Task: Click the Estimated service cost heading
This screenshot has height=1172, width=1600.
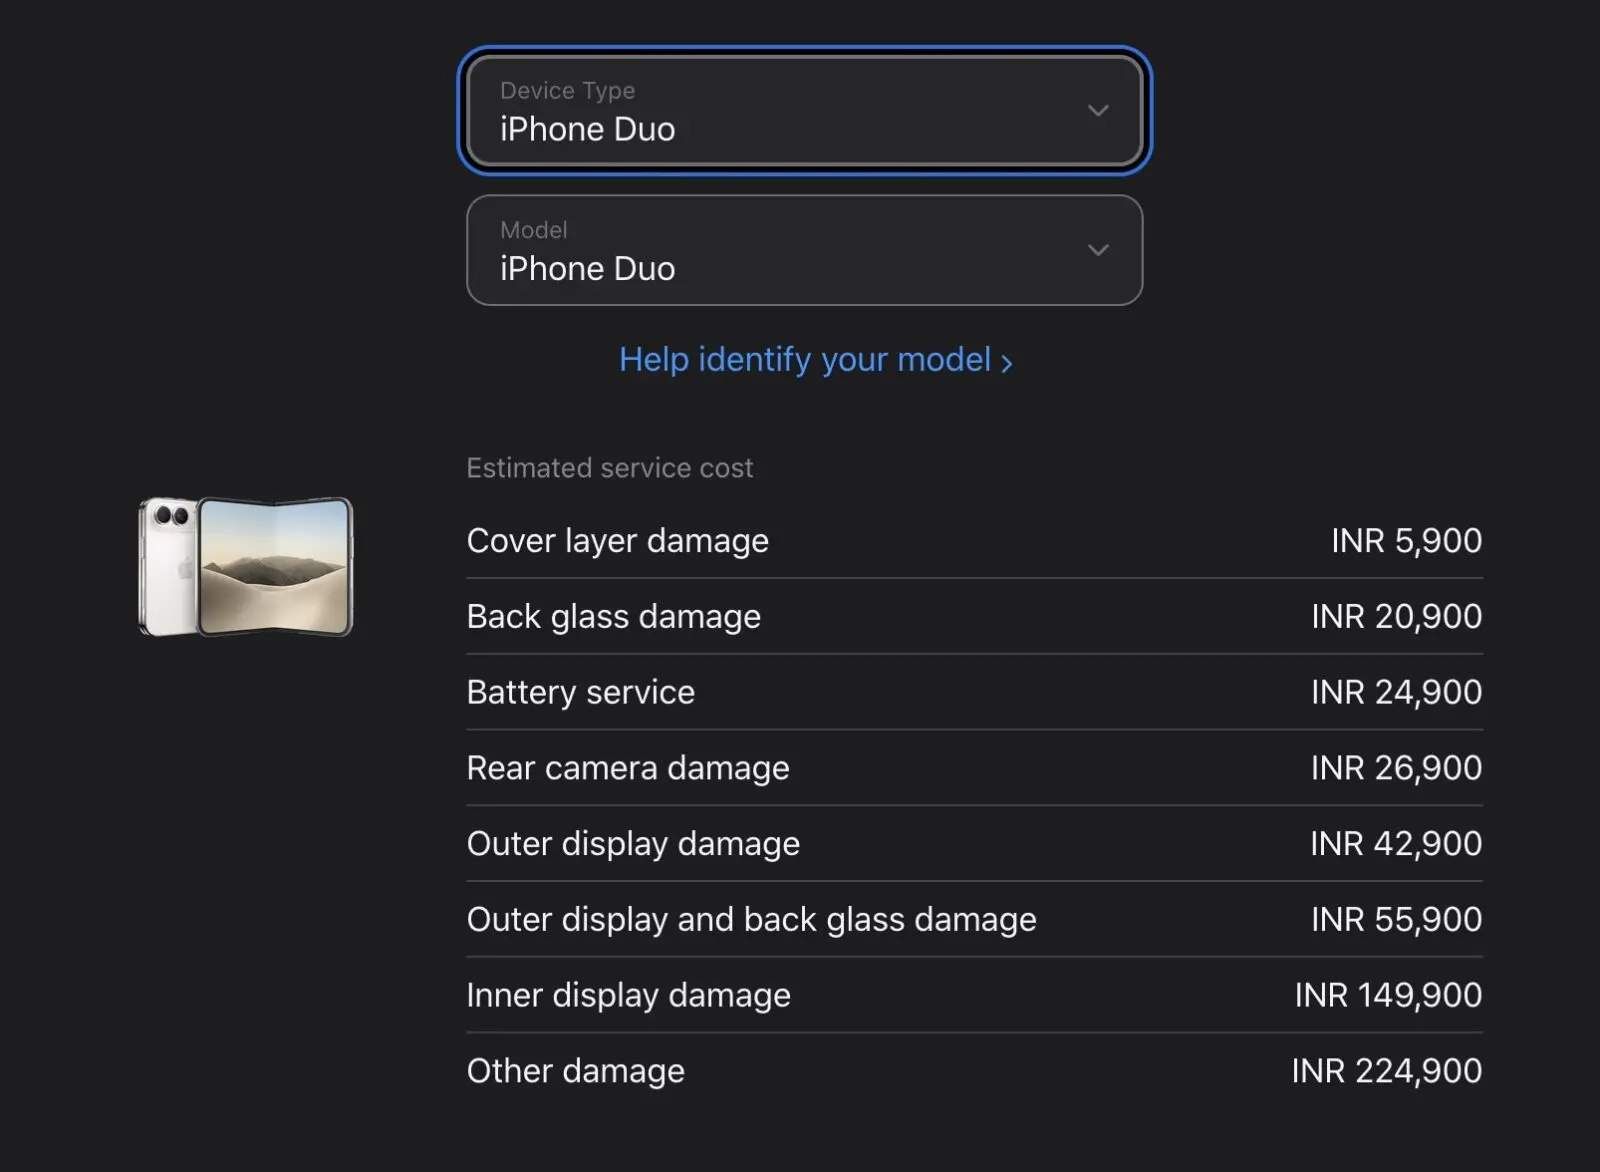Action: 609,468
